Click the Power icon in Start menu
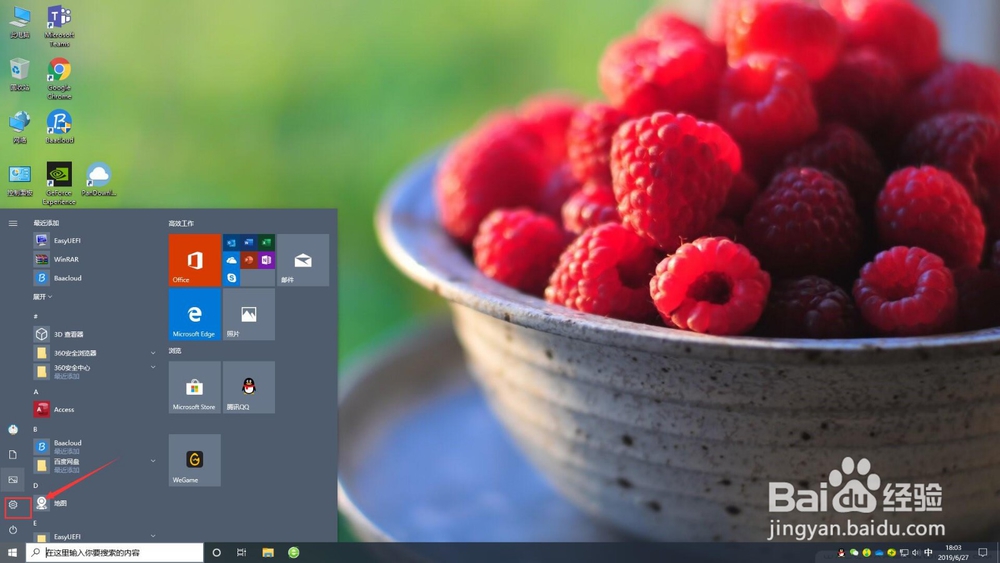This screenshot has width=1000, height=563. click(x=13, y=529)
